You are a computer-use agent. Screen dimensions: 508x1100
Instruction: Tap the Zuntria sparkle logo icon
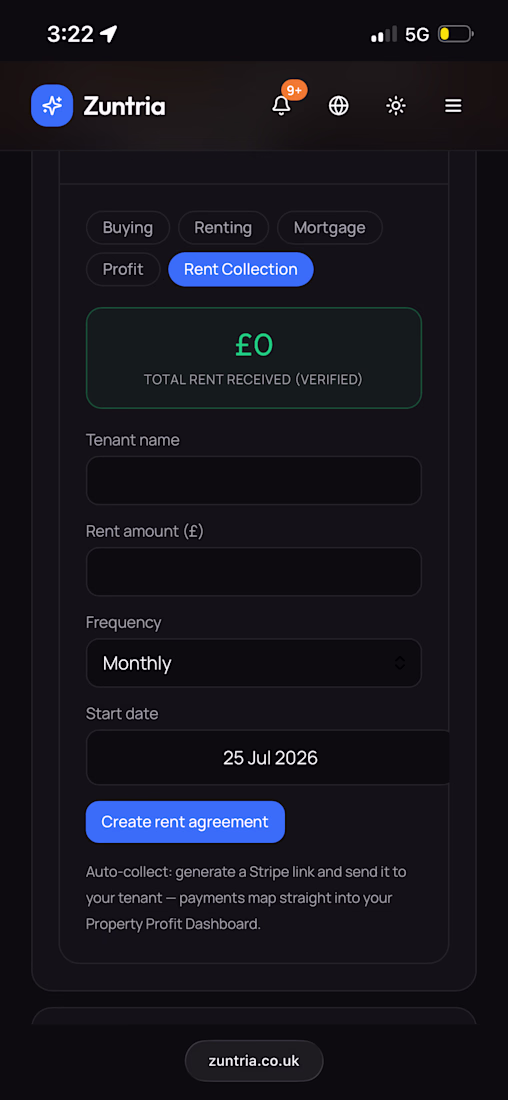click(x=52, y=106)
